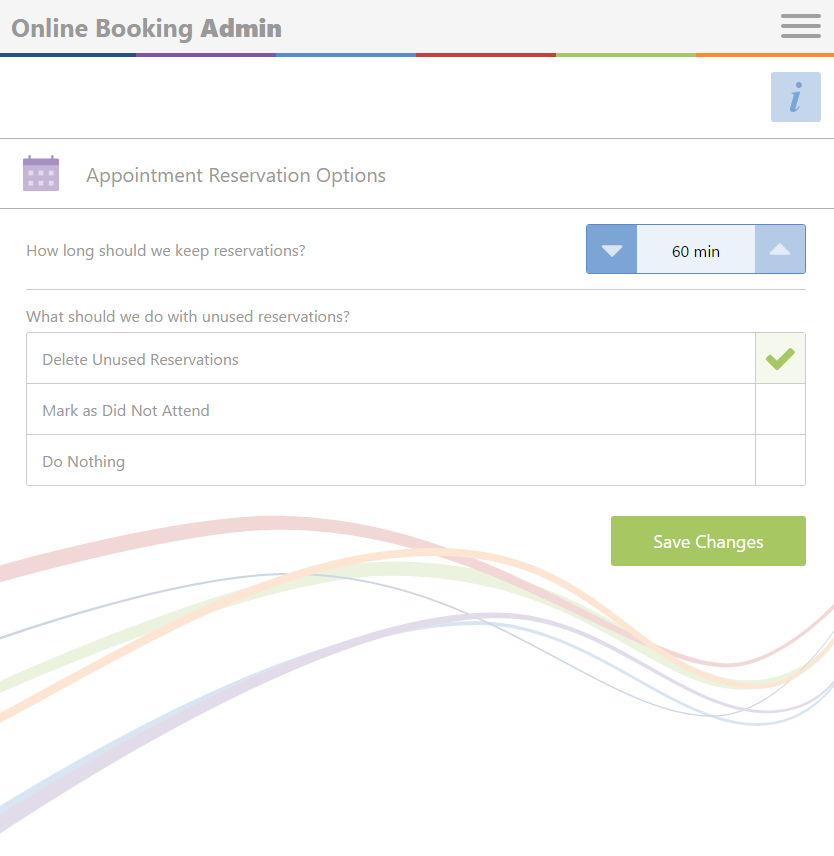Select the Delete Unused Reservations option
Viewport: 834px width, 856px height.
[391, 358]
